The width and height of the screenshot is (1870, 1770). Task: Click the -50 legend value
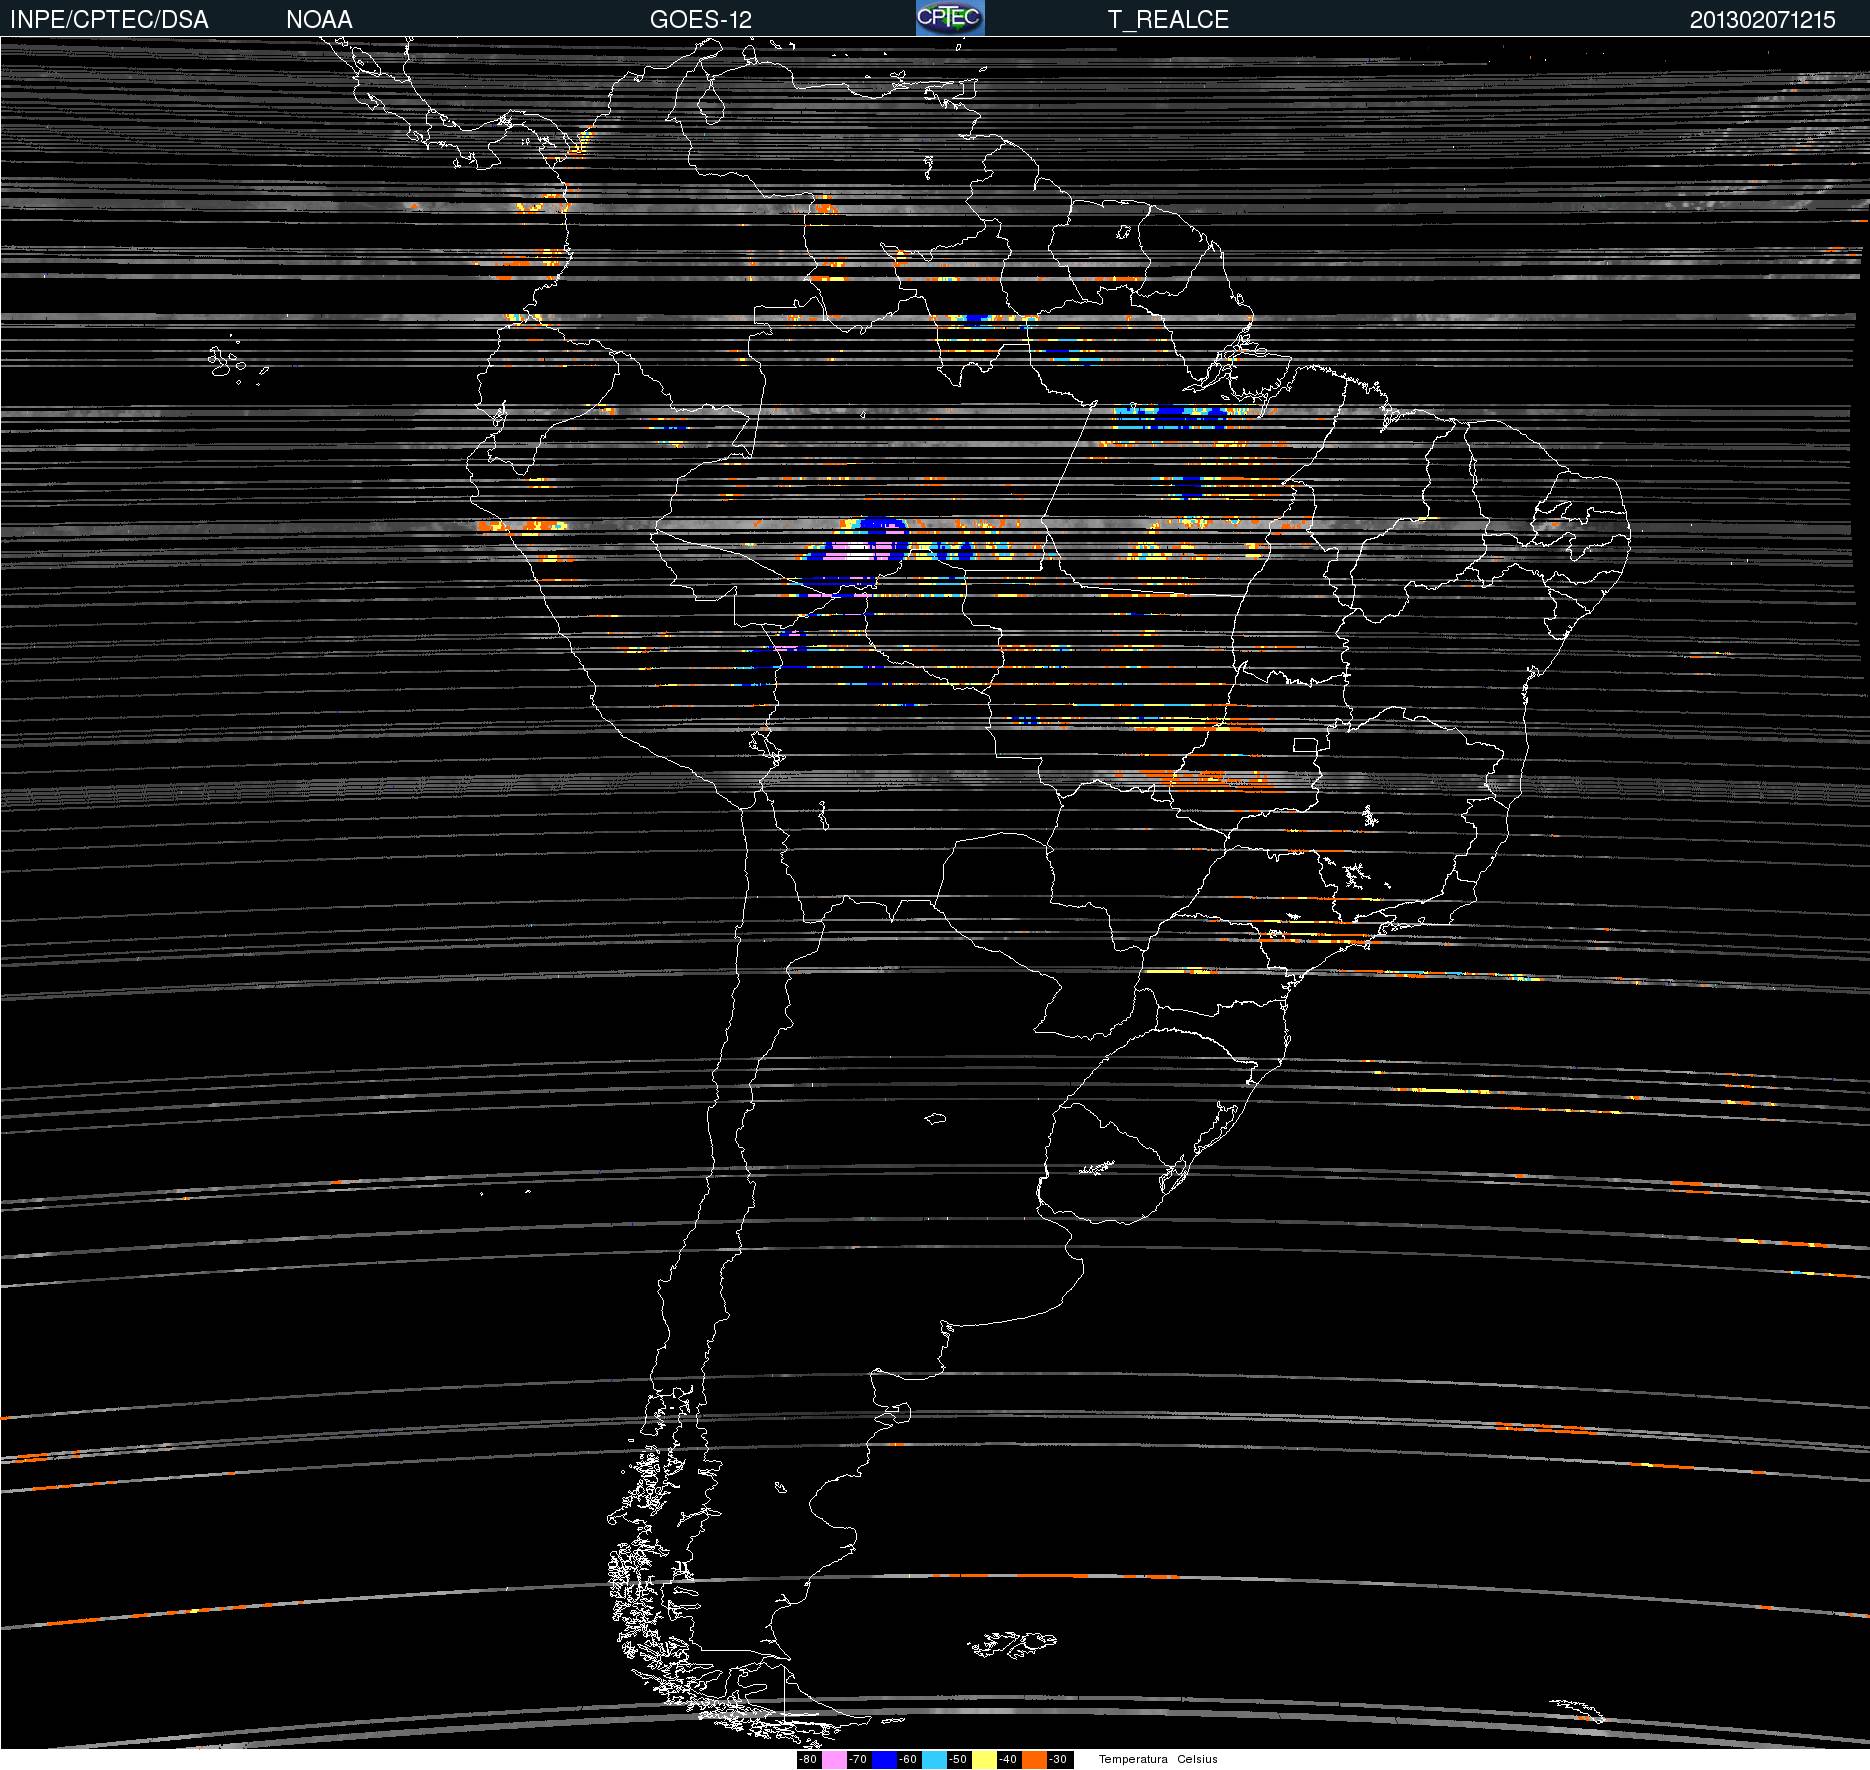[x=958, y=1759]
